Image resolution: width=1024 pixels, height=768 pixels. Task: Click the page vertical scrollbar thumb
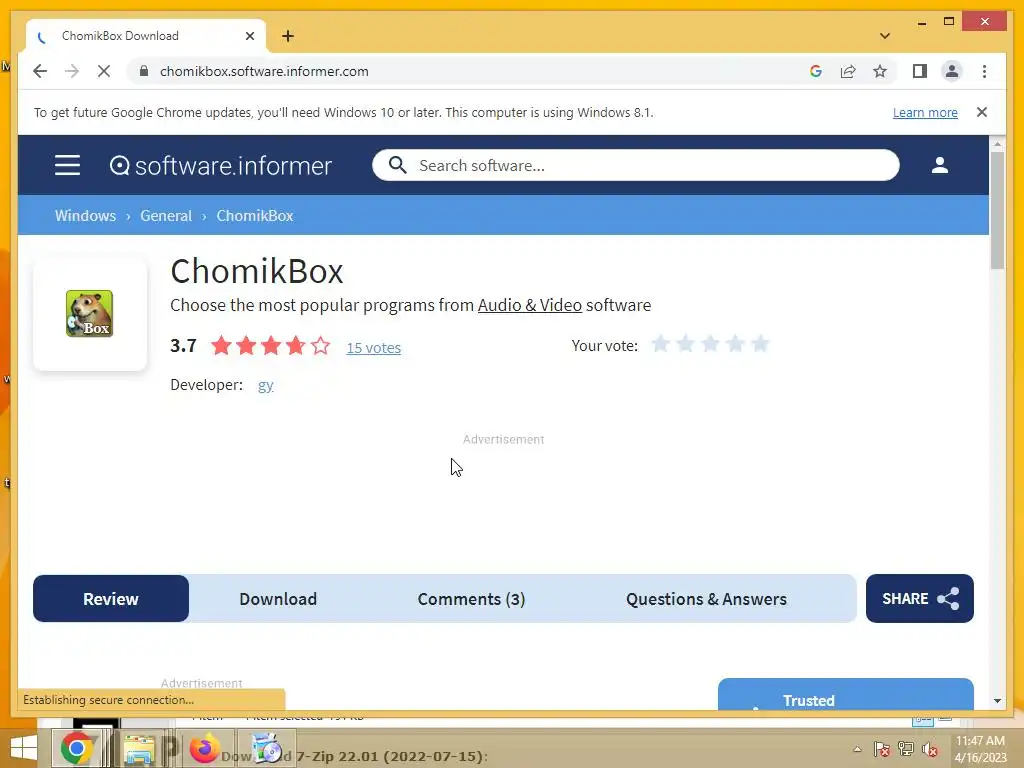coord(997,210)
